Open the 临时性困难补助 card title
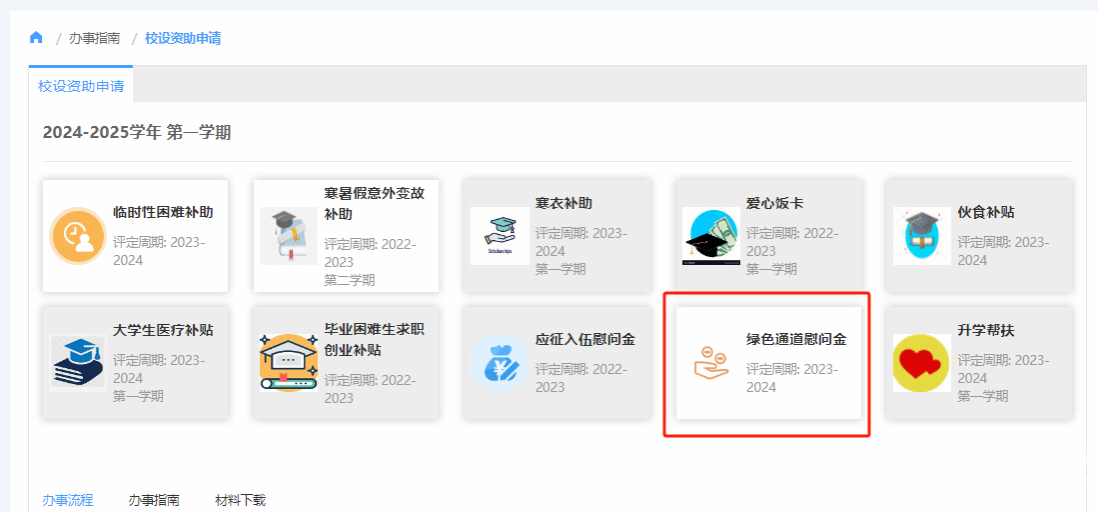The height and width of the screenshot is (512, 1098). [163, 212]
